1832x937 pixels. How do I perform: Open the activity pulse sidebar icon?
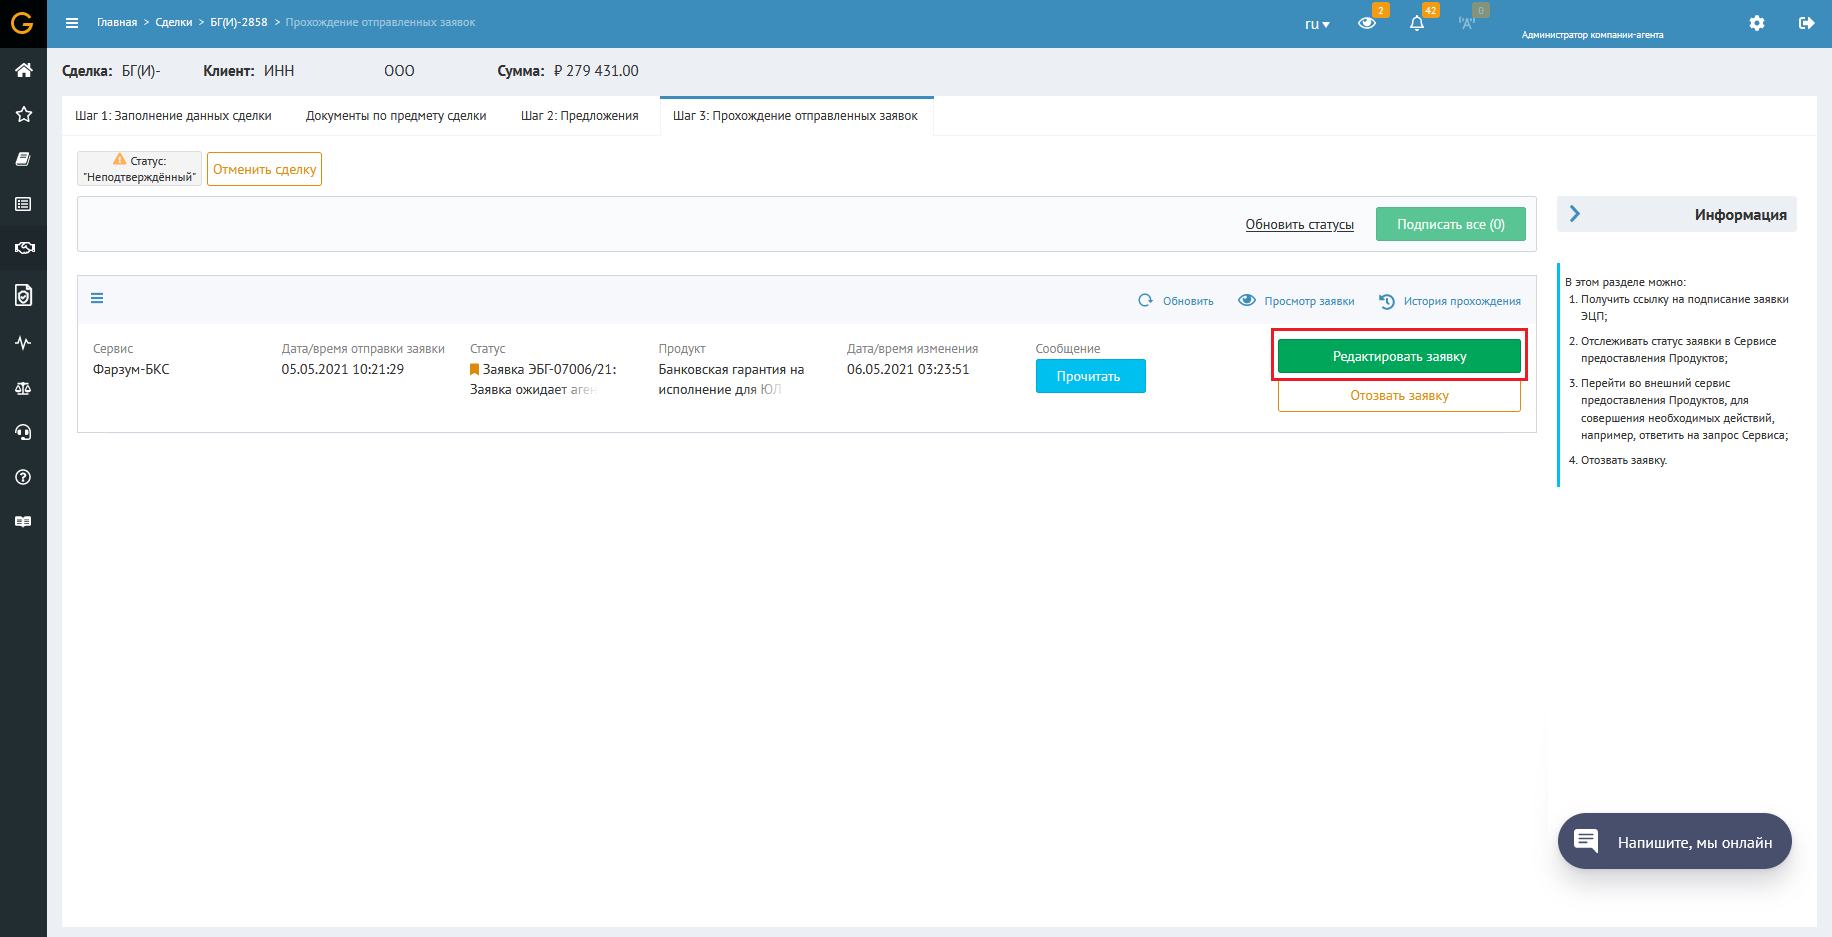click(x=23, y=343)
